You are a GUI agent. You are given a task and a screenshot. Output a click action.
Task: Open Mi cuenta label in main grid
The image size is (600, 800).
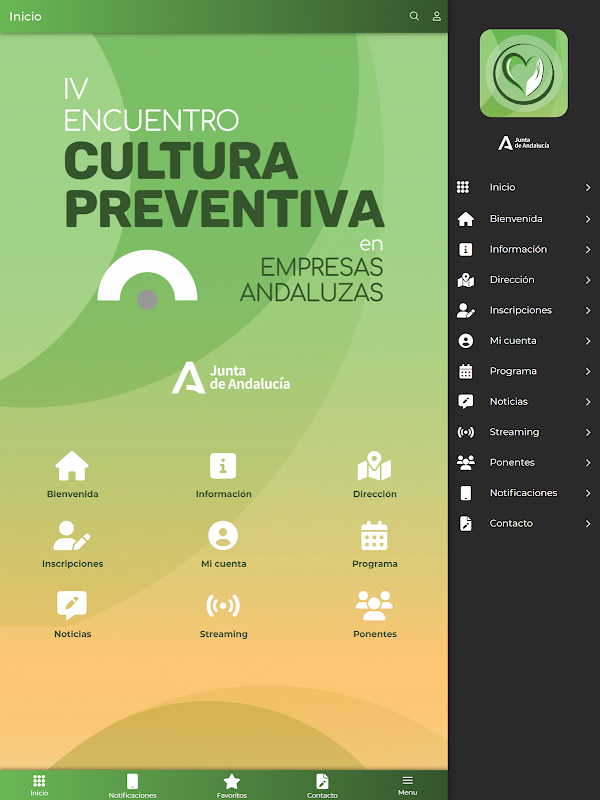point(223,564)
